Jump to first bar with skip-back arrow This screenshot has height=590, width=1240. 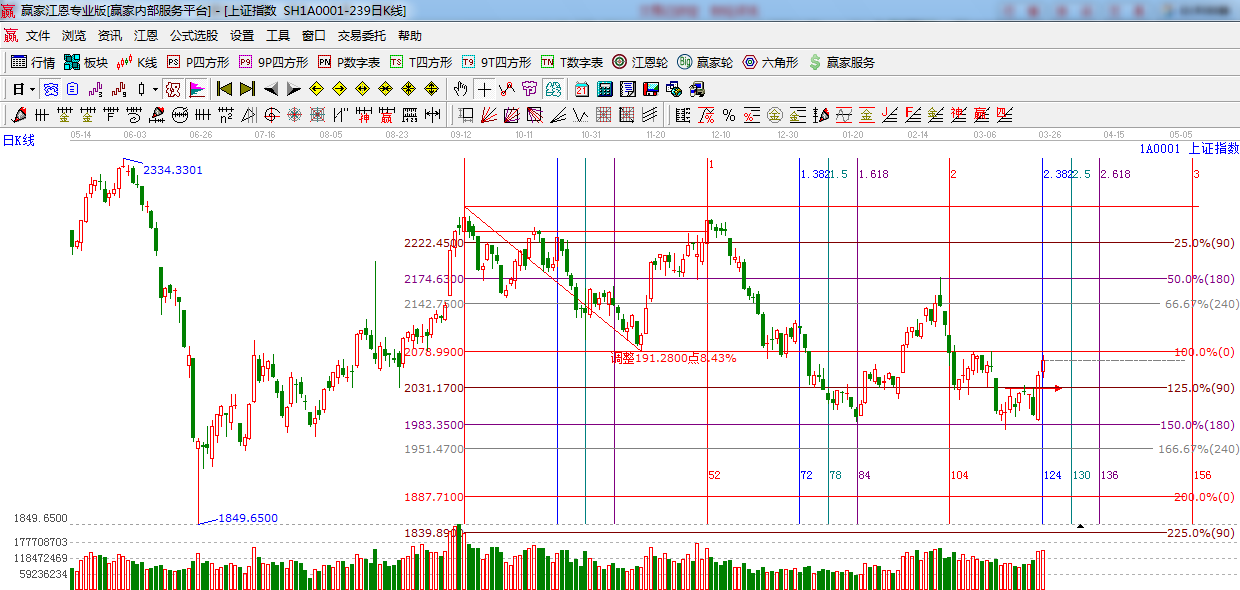(224, 89)
